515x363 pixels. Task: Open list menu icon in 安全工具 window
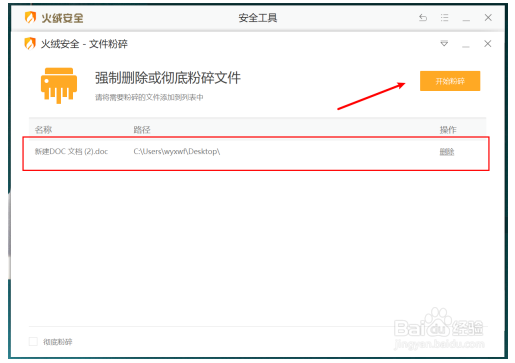click(444, 17)
